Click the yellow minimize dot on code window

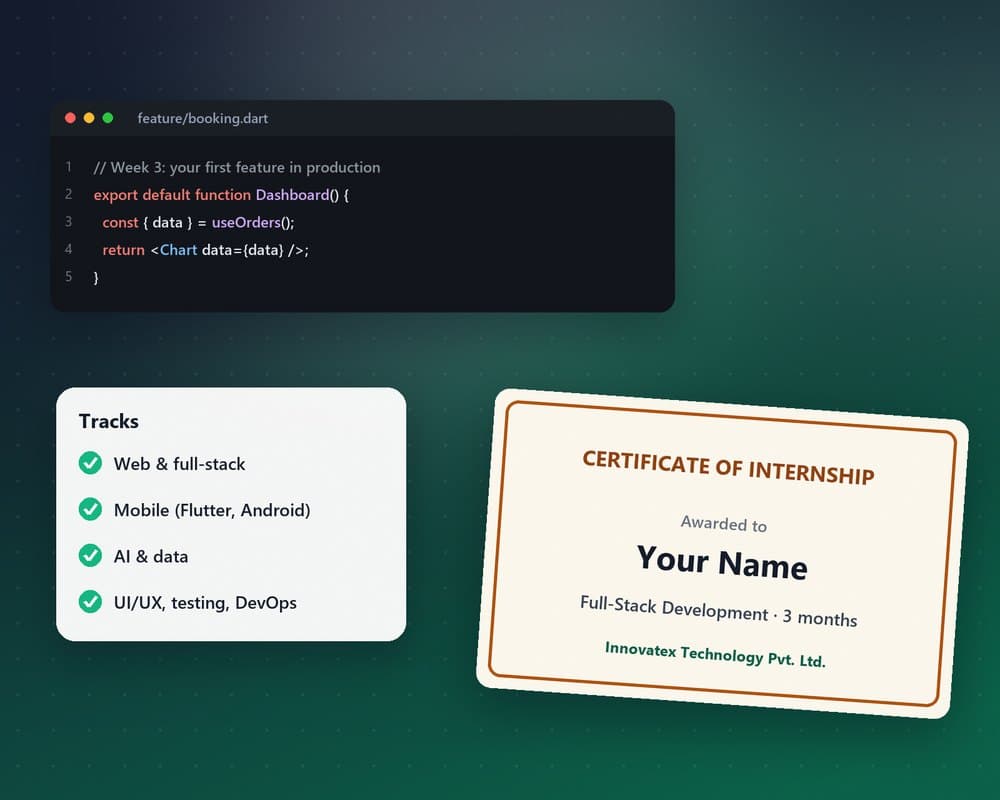coord(89,118)
